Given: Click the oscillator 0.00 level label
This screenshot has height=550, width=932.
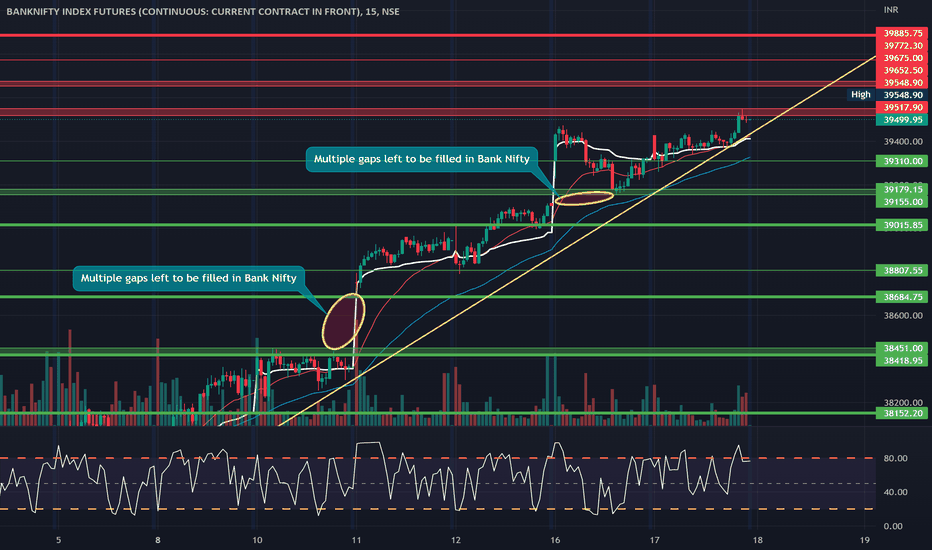Looking at the screenshot, I should point(893,526).
